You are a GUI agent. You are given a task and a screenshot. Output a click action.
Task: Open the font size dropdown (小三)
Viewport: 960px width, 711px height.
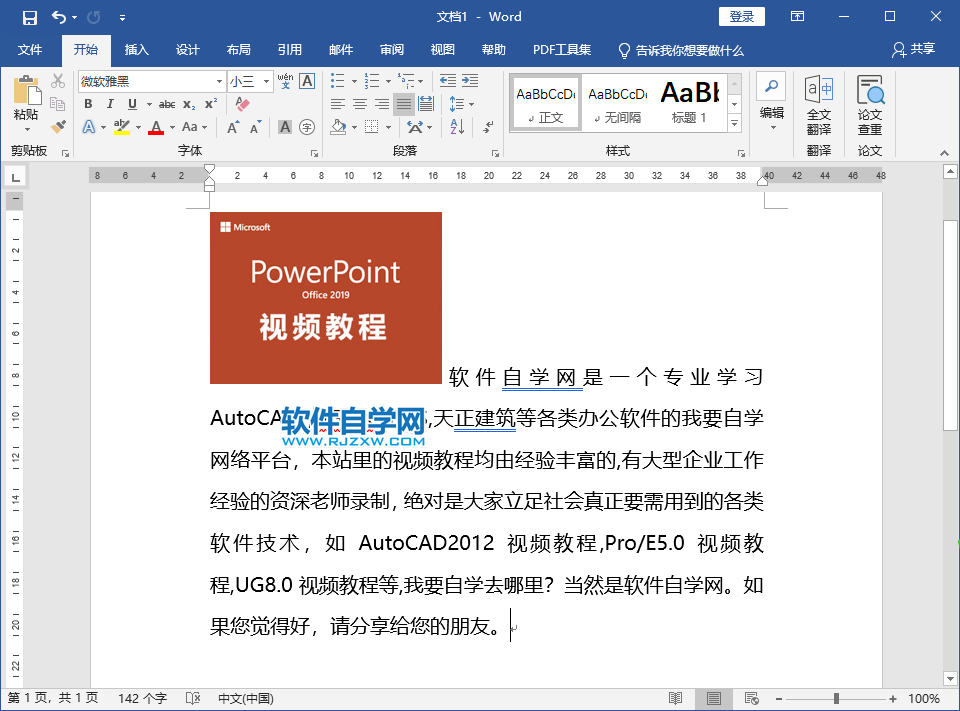click(x=266, y=81)
